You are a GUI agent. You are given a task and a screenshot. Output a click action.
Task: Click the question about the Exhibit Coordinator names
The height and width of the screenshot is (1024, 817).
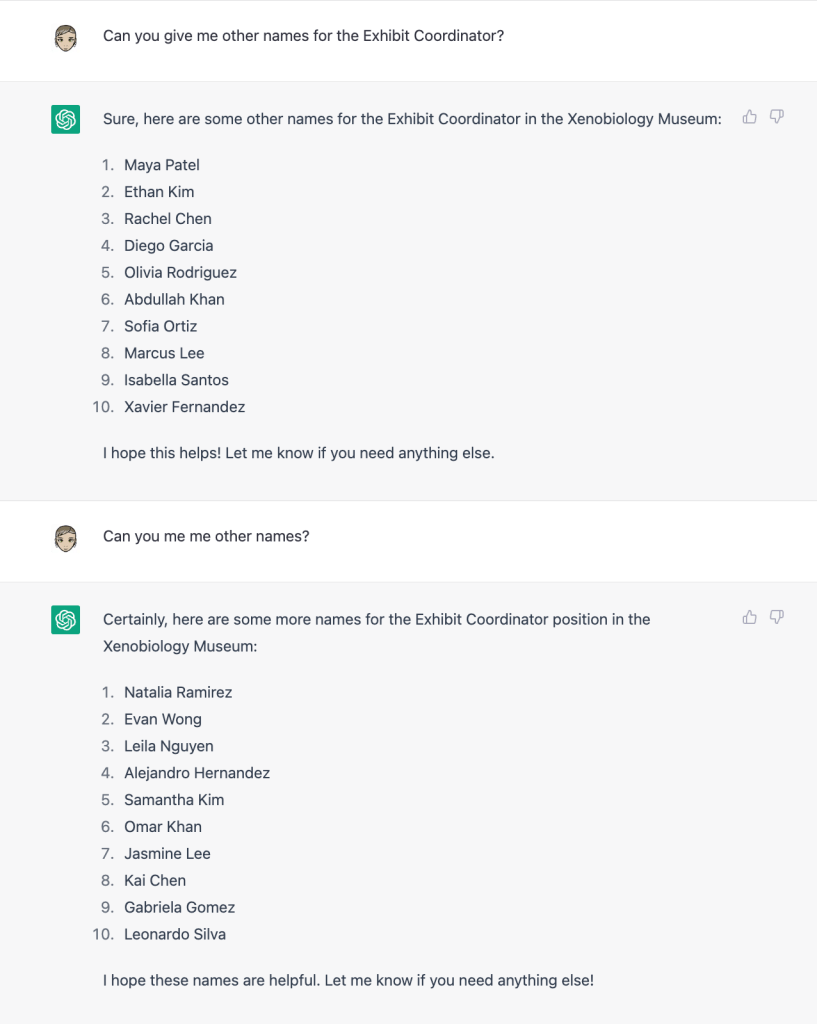point(303,36)
